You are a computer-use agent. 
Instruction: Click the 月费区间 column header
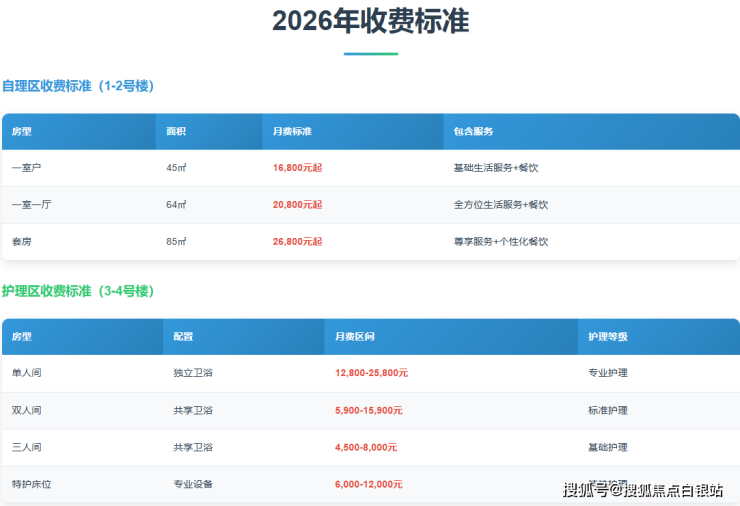354,337
